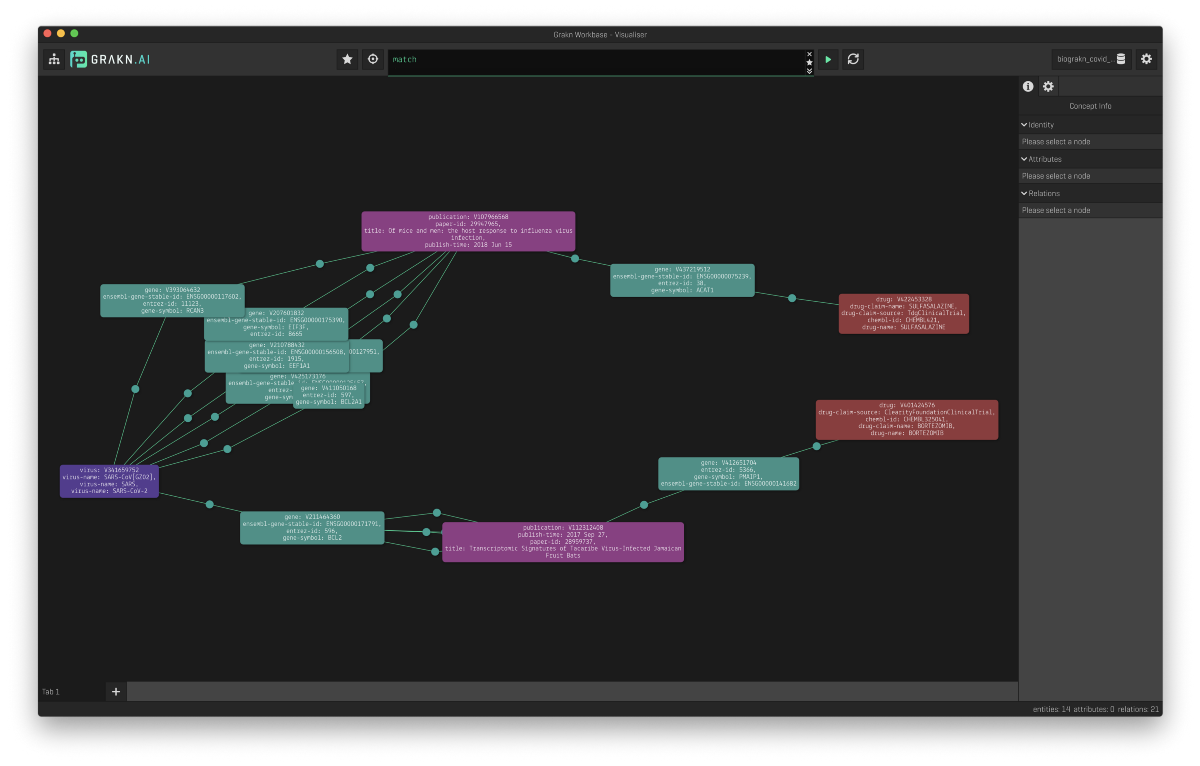
Task: Select the BORTEZOMIB drug node
Action: 907,420
